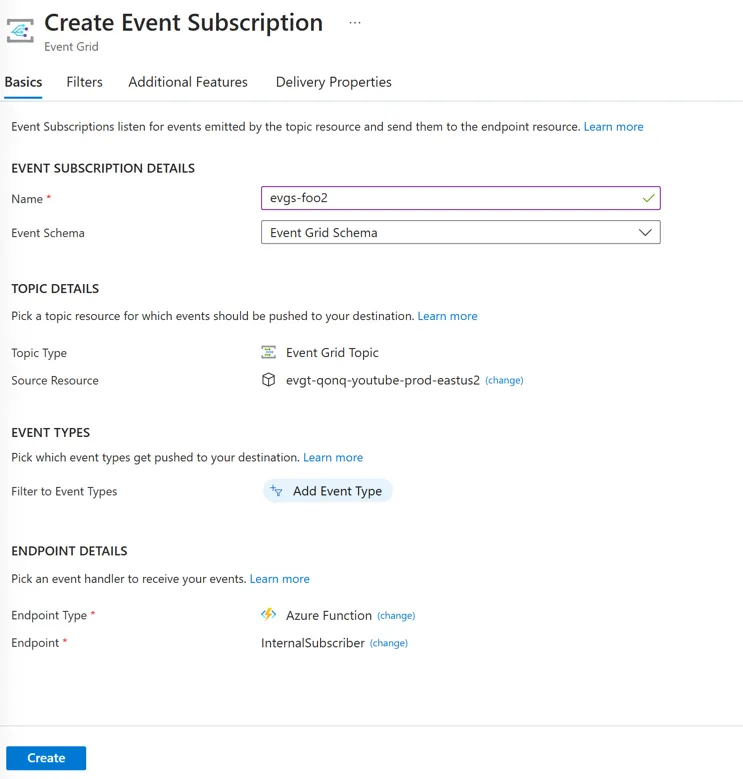Click the EVENT SUBSCRIPTION DETAILS heading
Viewport: 743px width, 779px height.
click(x=103, y=168)
